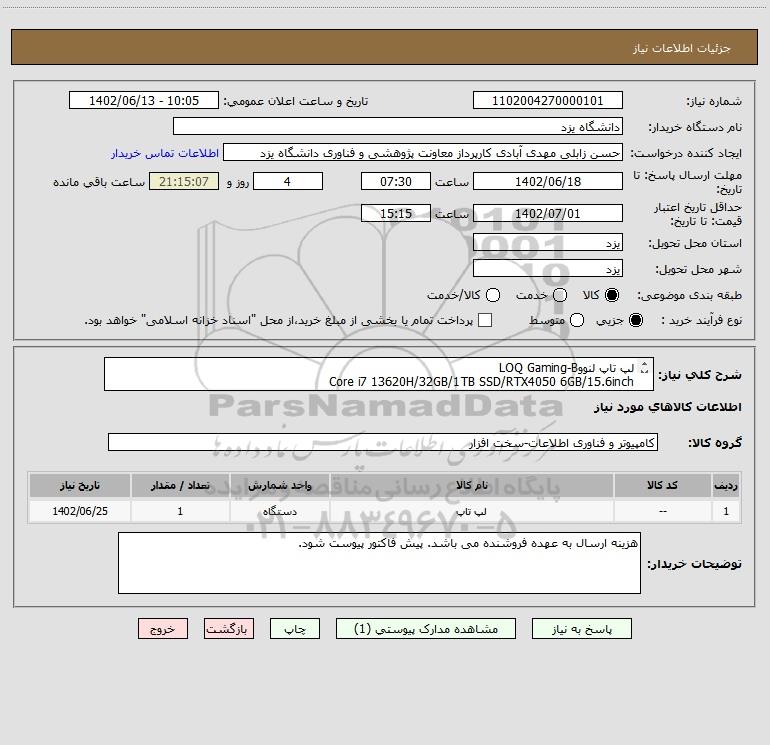Click the delivery city field یزد
Image resolution: width=770 pixels, height=745 pixels.
[548, 268]
